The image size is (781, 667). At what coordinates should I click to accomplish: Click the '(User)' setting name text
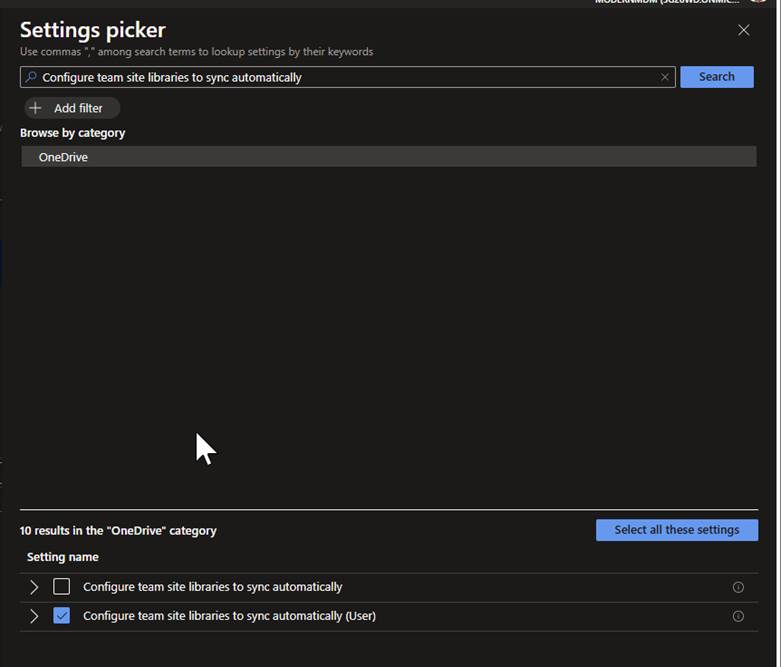click(x=229, y=616)
